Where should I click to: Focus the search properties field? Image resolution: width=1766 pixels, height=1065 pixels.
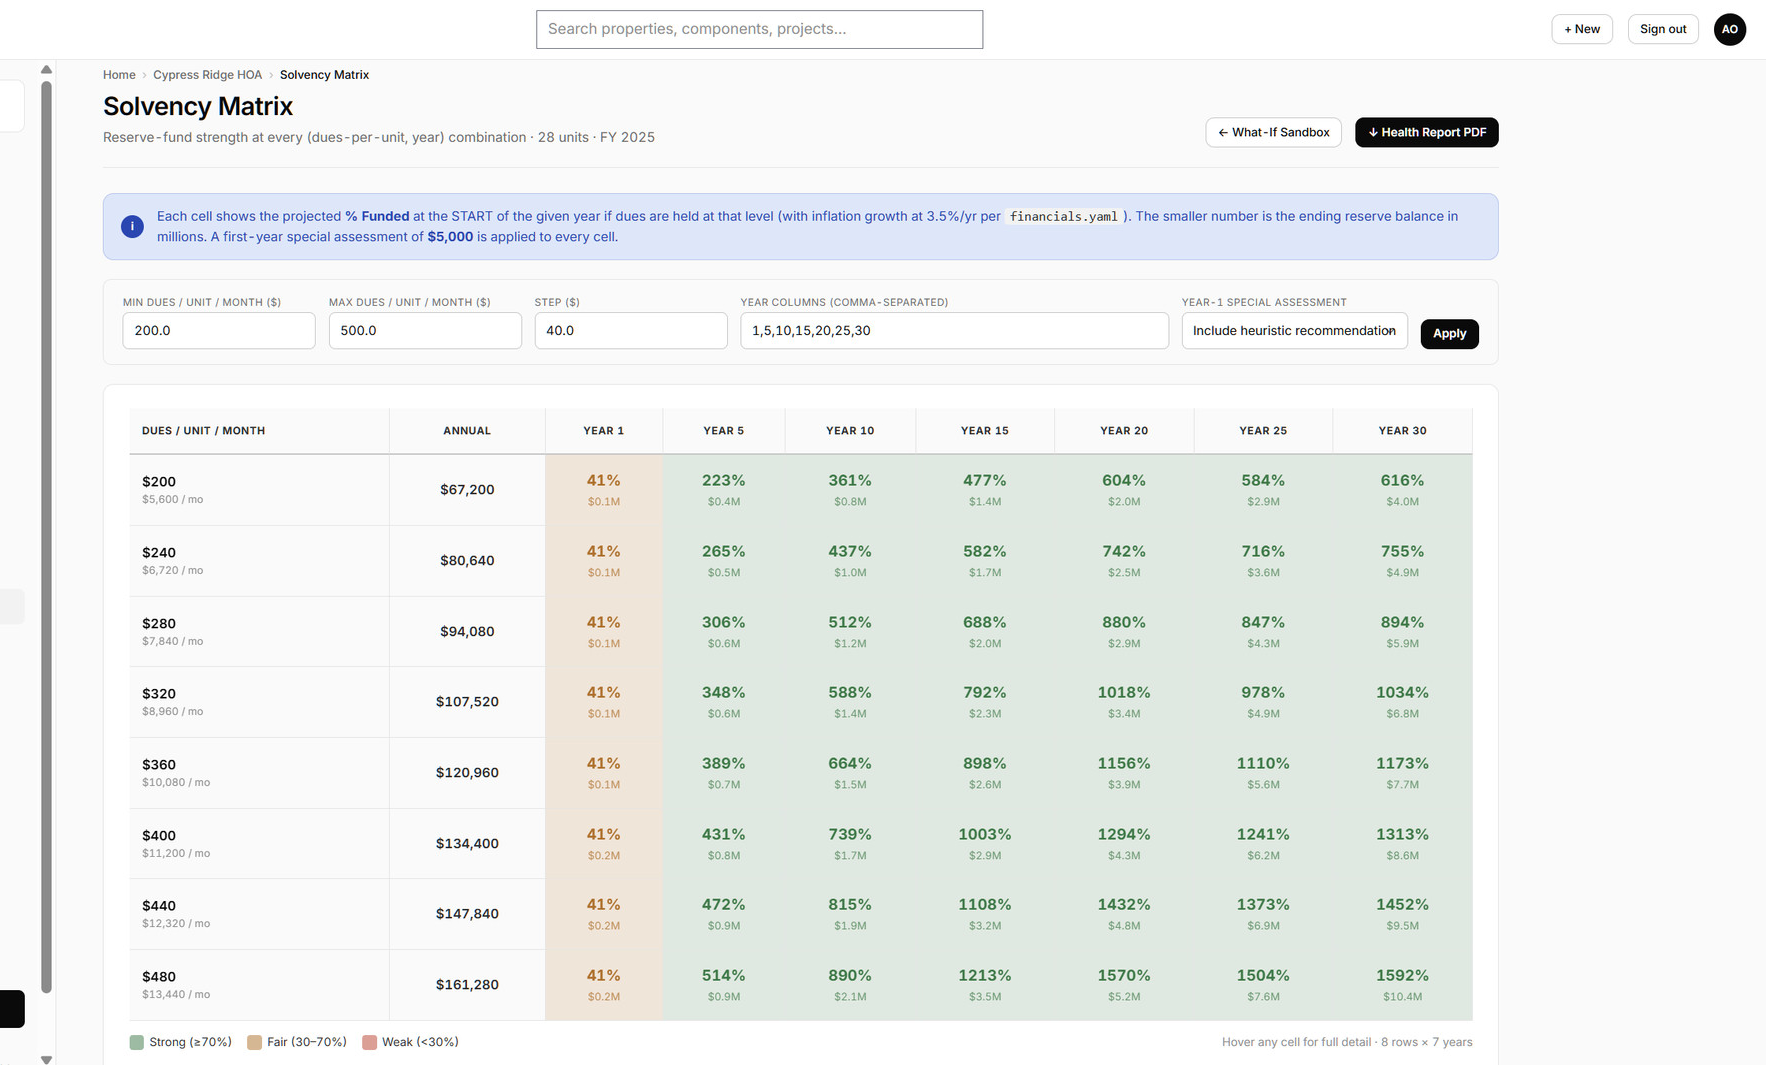coord(759,29)
